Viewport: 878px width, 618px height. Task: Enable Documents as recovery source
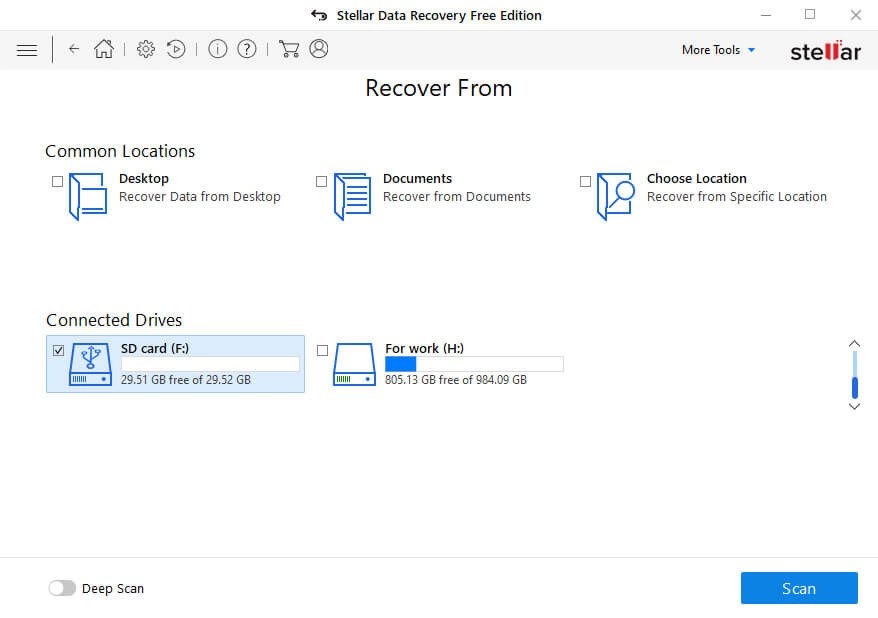(321, 182)
